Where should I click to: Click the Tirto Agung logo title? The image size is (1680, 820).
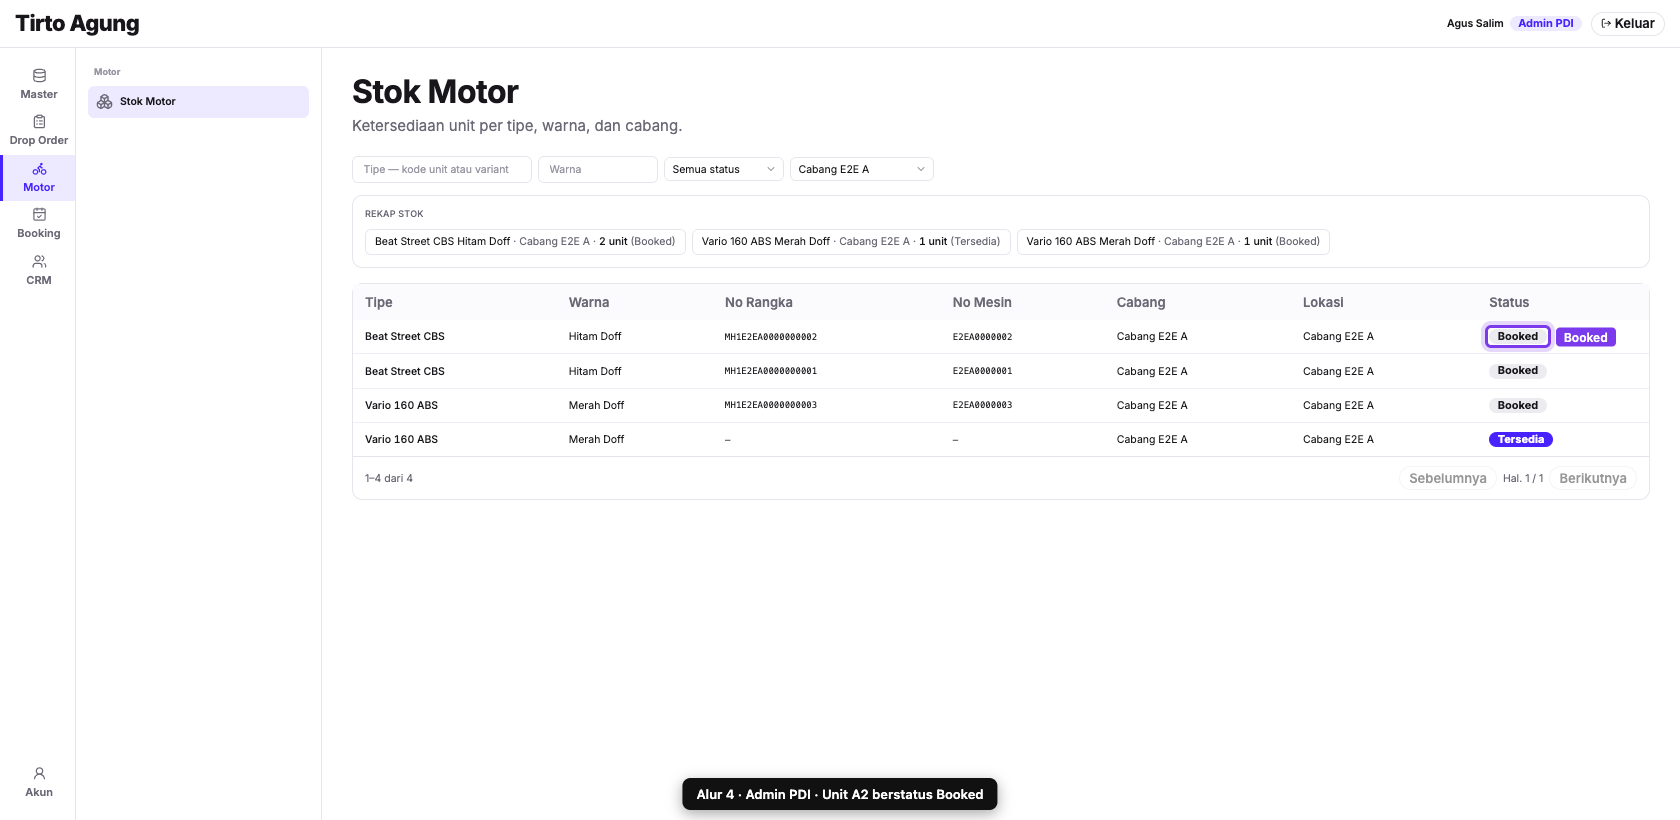point(78,24)
